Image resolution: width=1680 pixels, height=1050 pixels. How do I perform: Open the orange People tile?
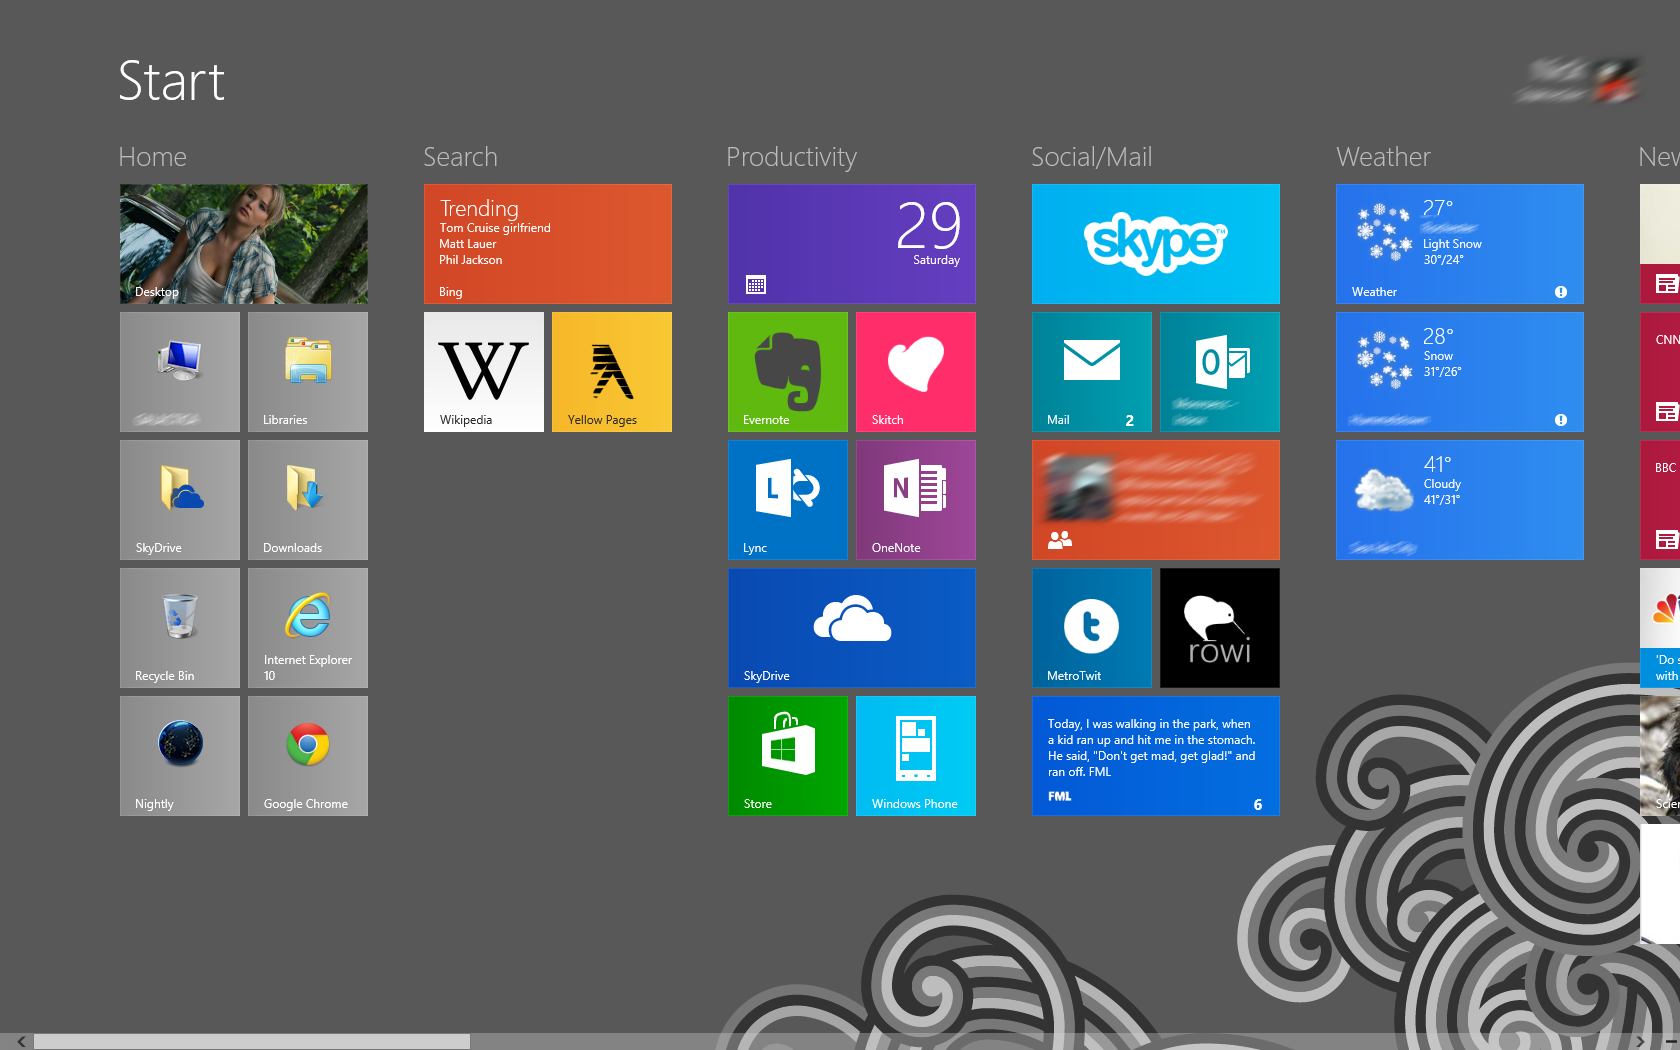tap(1156, 500)
